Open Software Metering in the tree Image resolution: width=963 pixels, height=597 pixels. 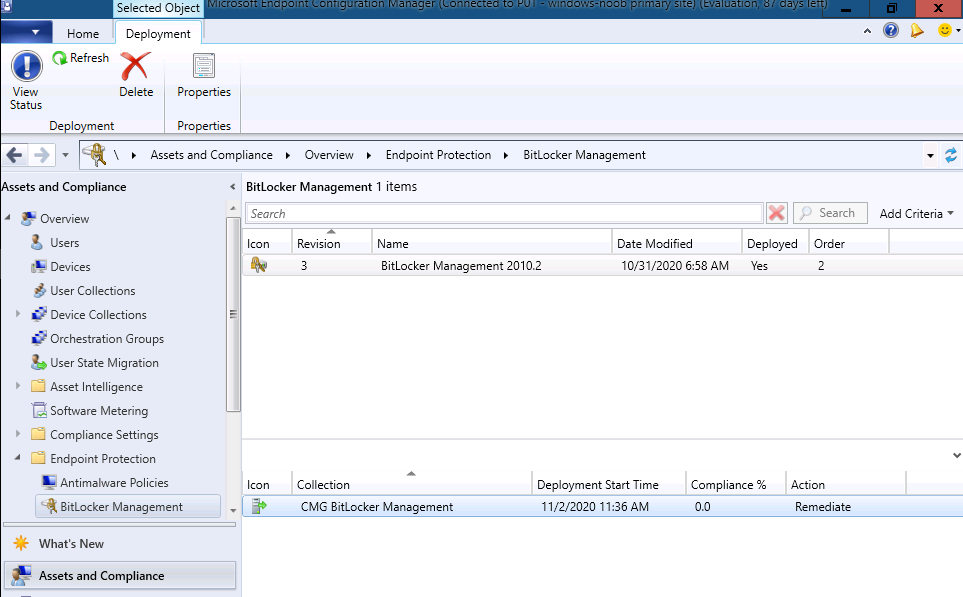coord(99,411)
